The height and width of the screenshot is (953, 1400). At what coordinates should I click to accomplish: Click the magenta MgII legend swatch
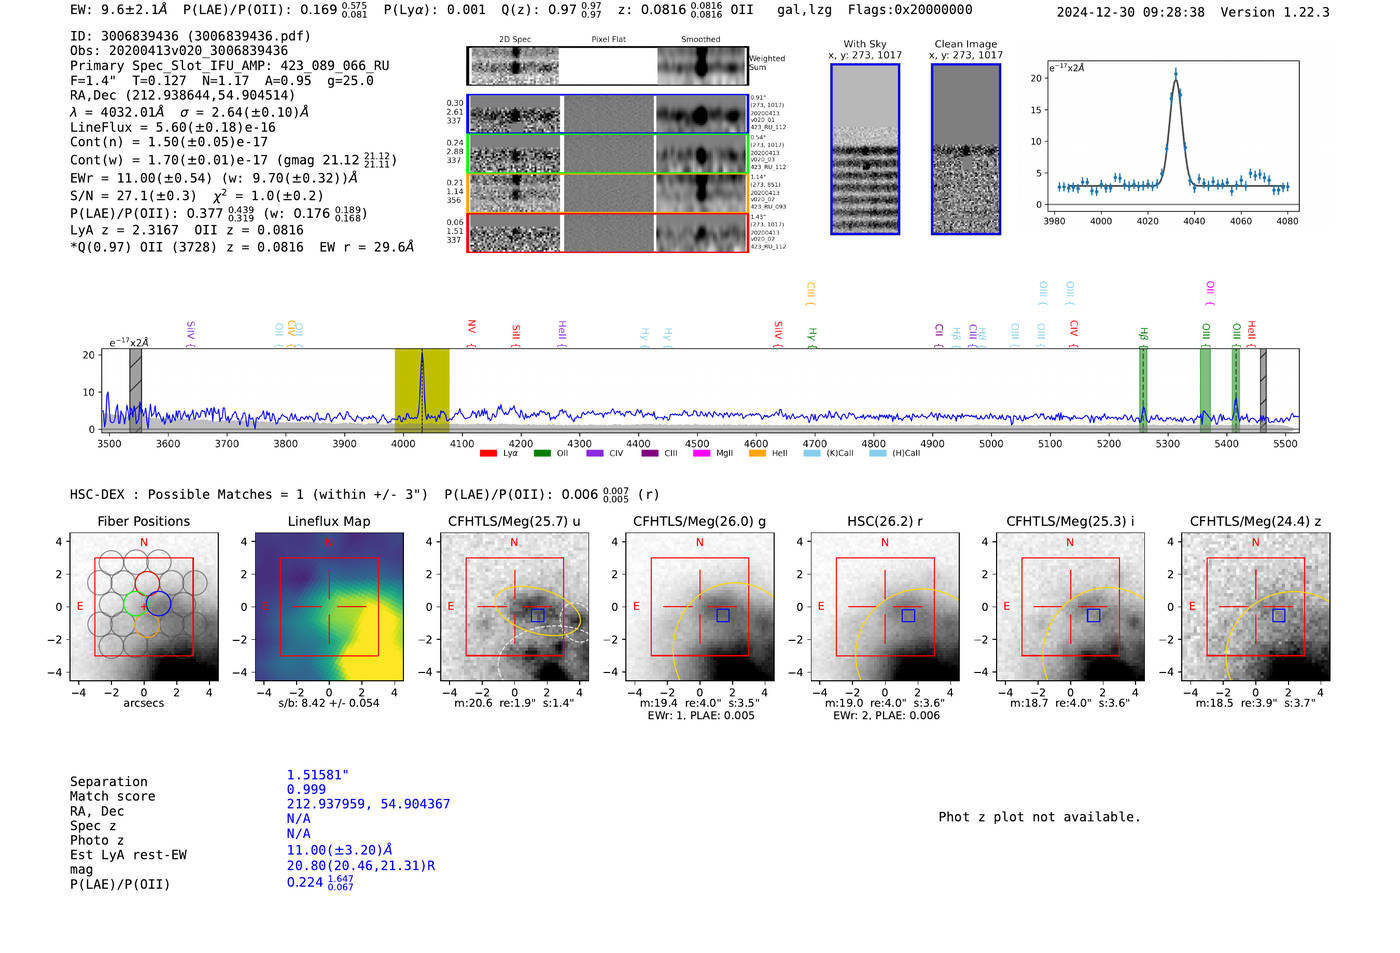[x=701, y=453]
